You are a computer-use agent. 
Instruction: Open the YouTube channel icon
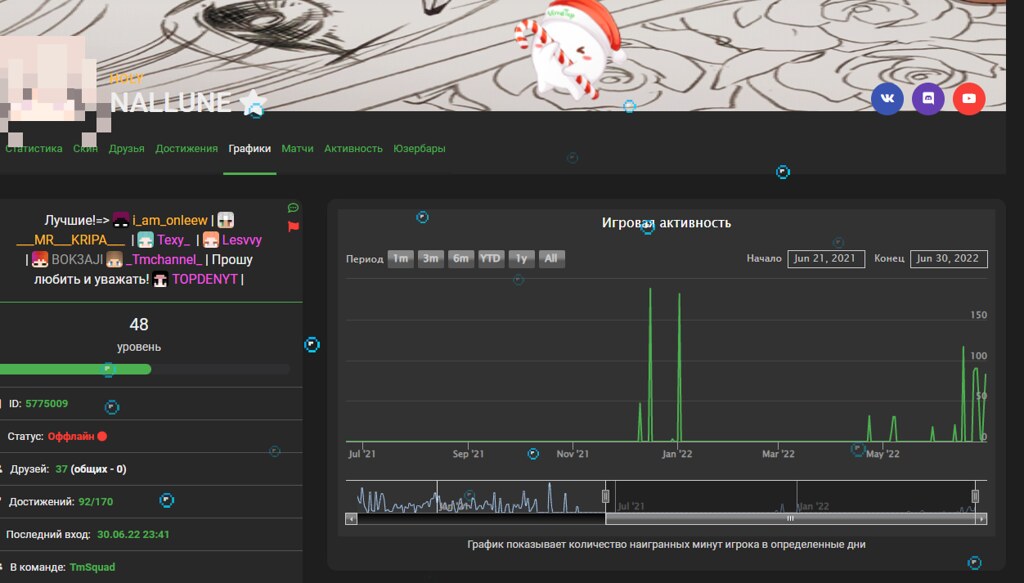click(969, 98)
